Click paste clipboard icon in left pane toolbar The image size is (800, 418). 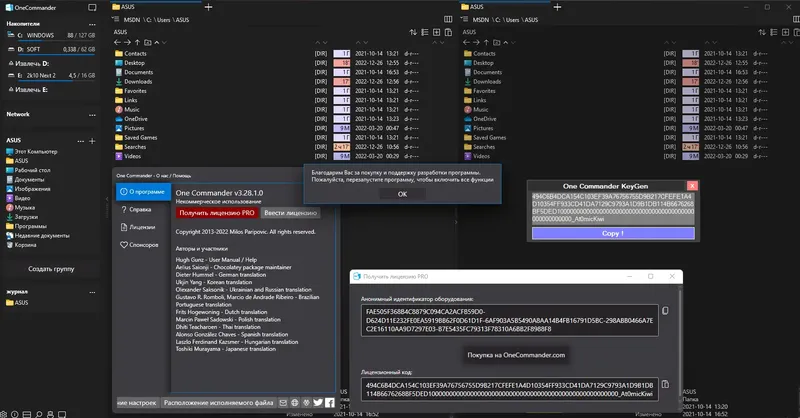click(x=448, y=32)
